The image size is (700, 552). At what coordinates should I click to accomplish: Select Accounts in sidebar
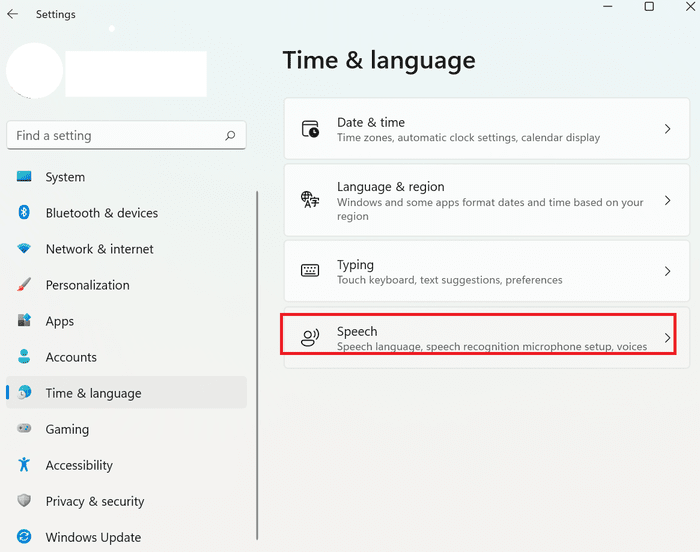(x=126, y=357)
